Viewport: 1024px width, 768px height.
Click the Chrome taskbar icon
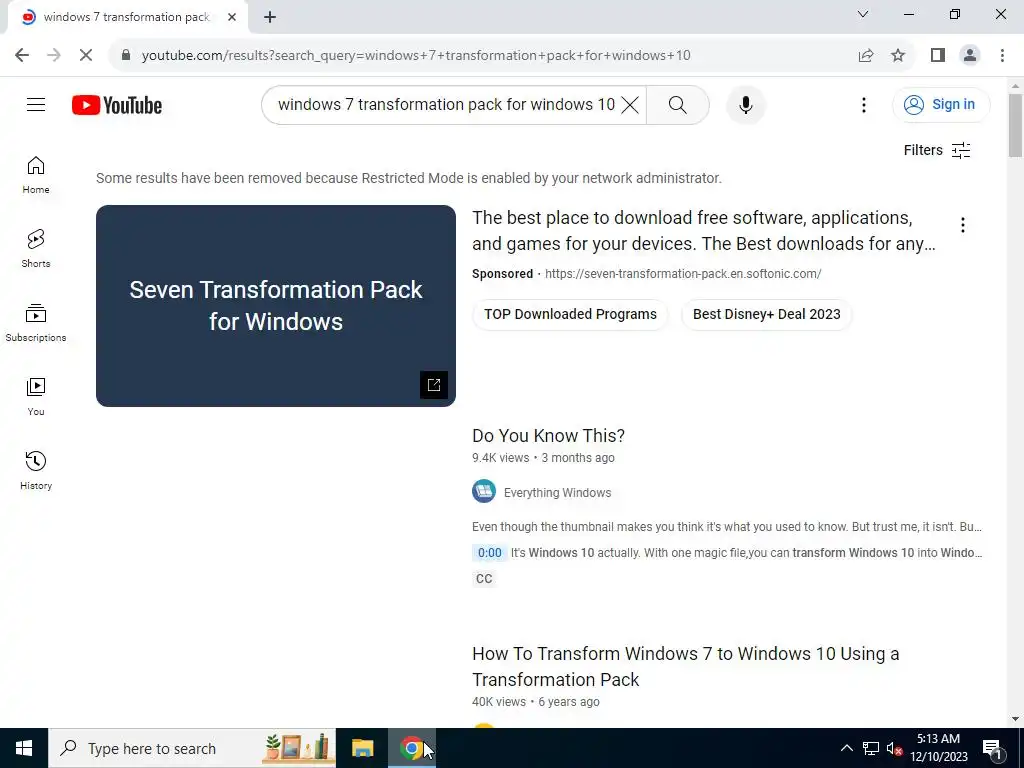pyautogui.click(x=411, y=748)
